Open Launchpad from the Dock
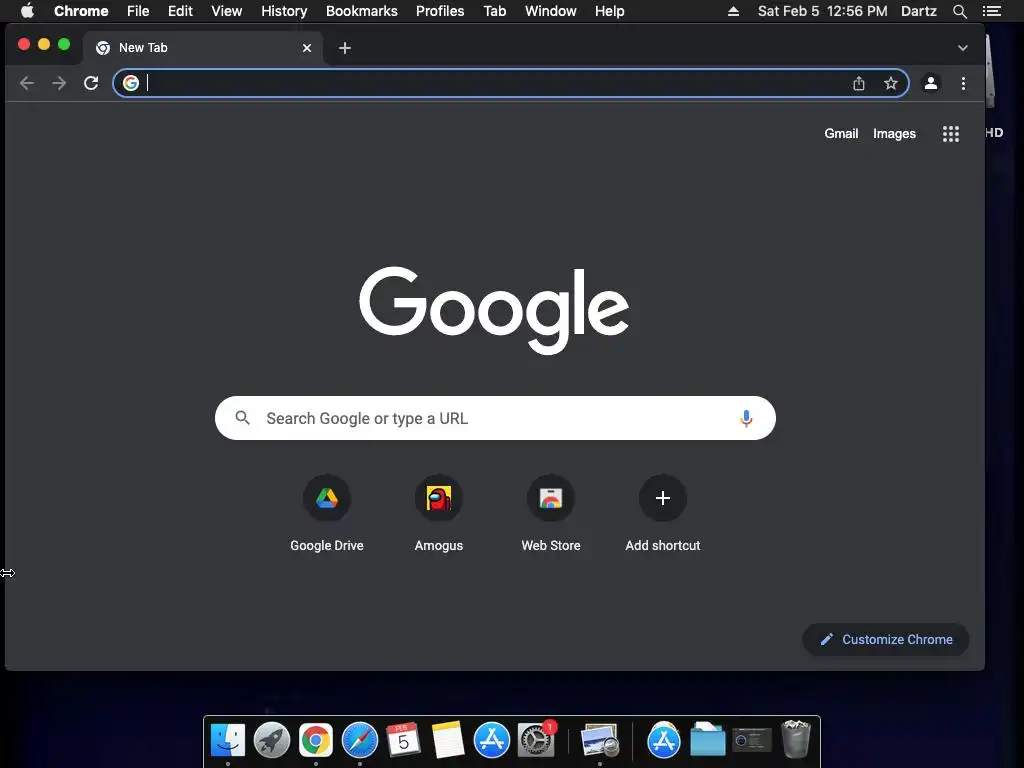Image resolution: width=1024 pixels, height=768 pixels. coord(272,741)
